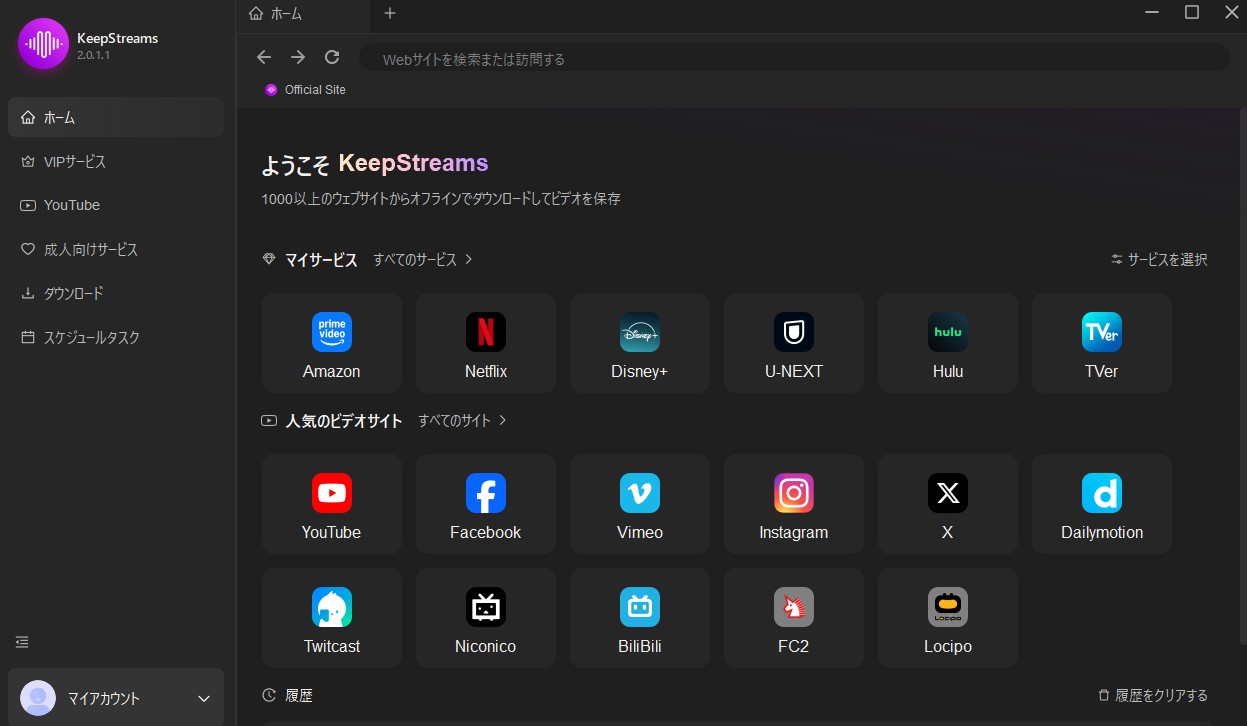Screen dimensions: 1247x726
Task: Open サービスを選択 to choose services
Action: (x=1158, y=259)
